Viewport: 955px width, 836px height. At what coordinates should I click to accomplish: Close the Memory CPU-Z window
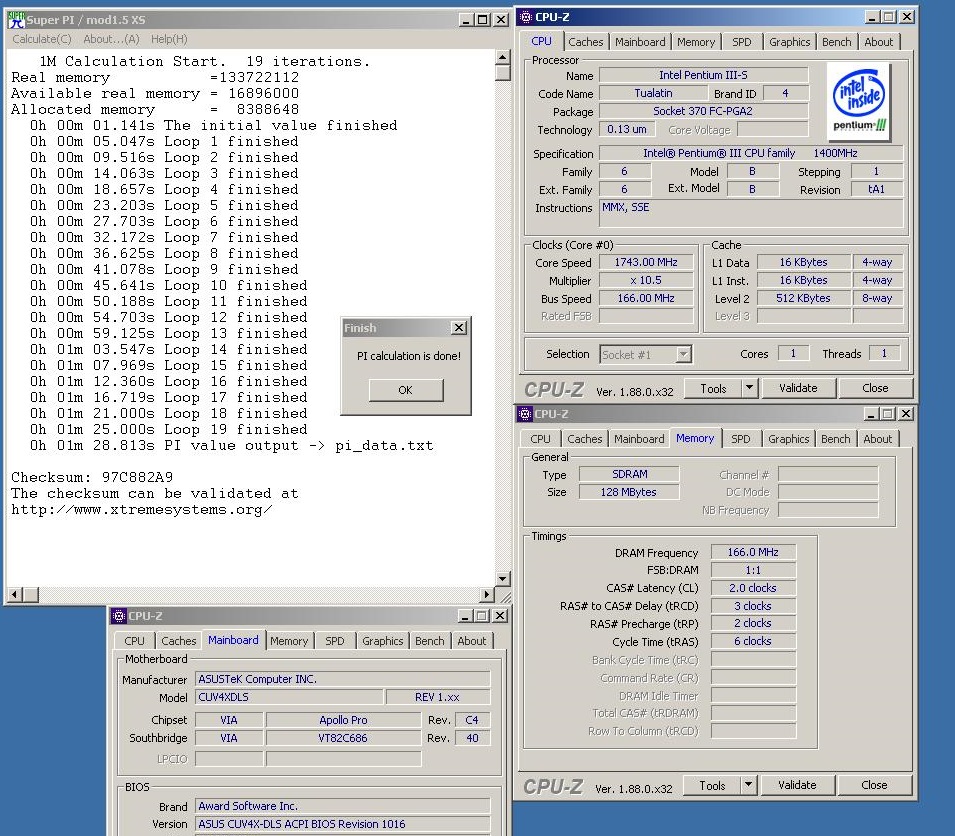coord(906,414)
